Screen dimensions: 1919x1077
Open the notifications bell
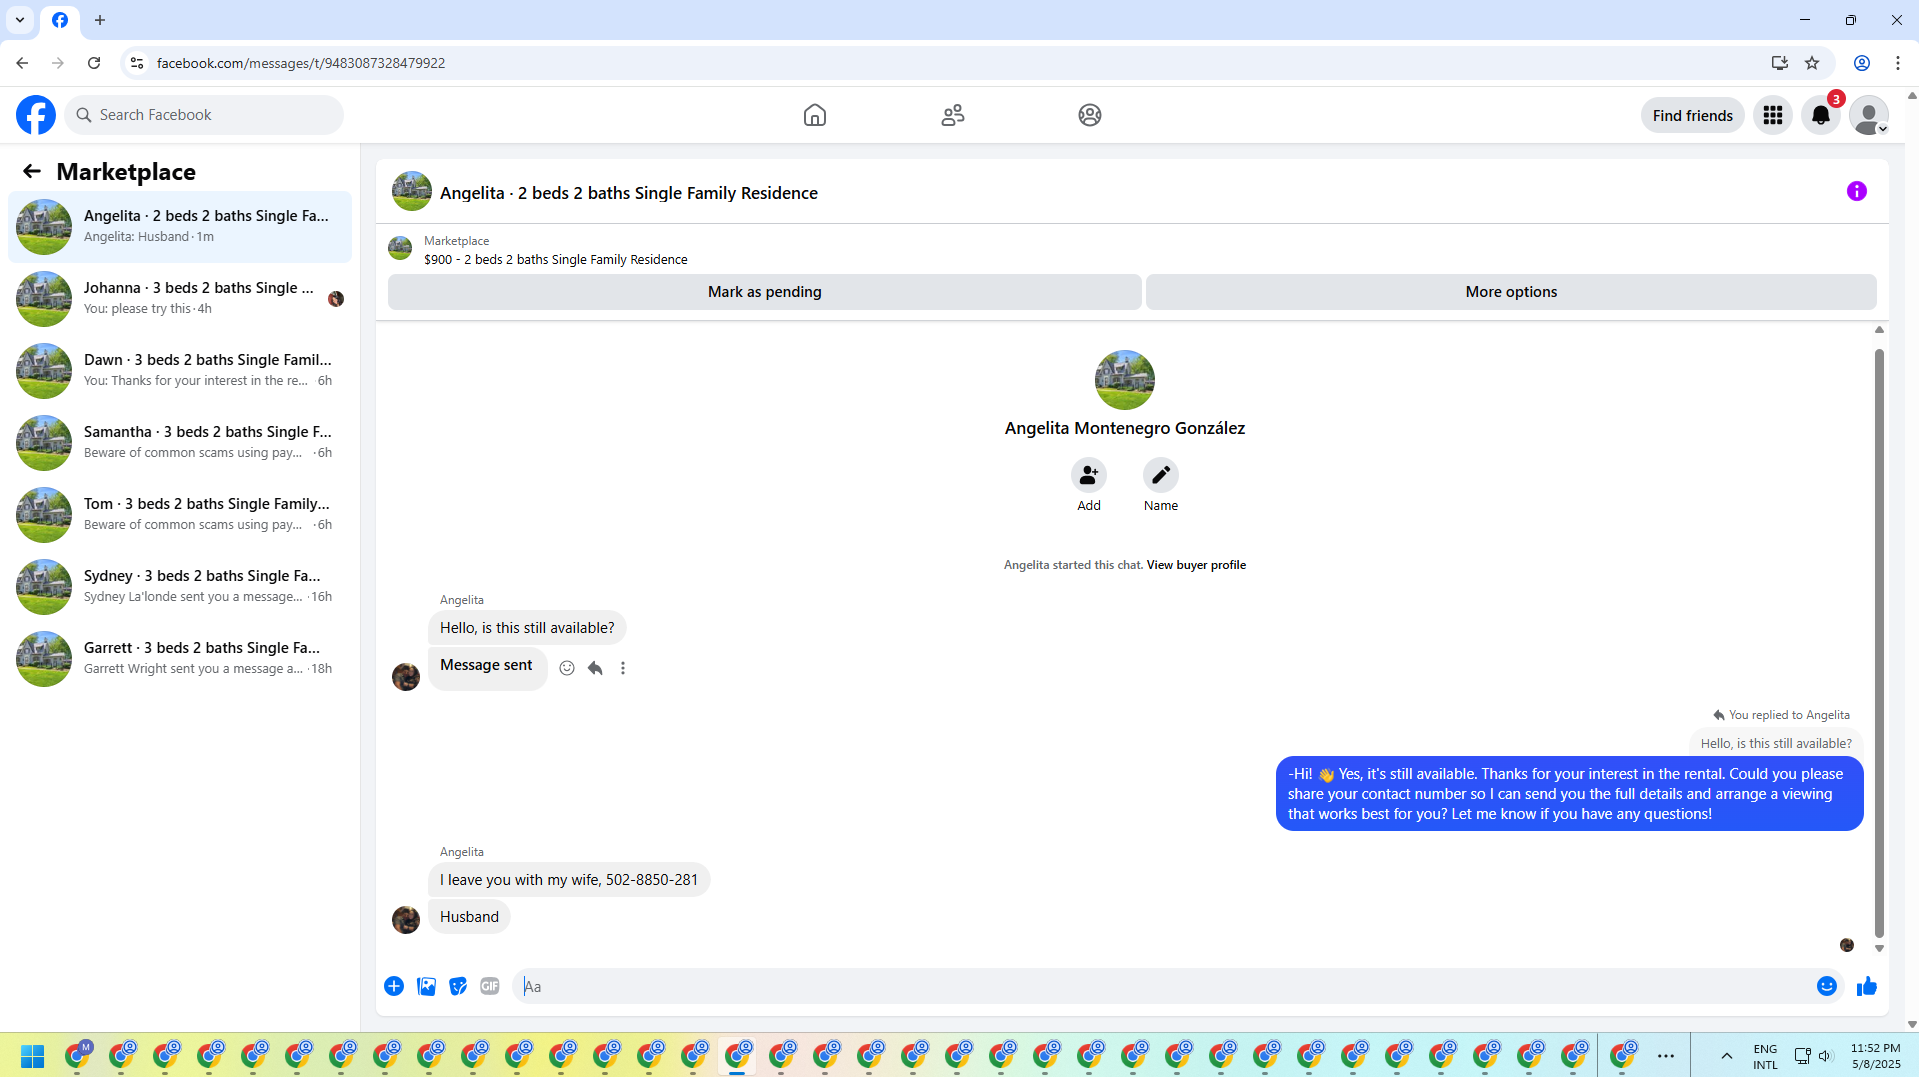click(1821, 115)
